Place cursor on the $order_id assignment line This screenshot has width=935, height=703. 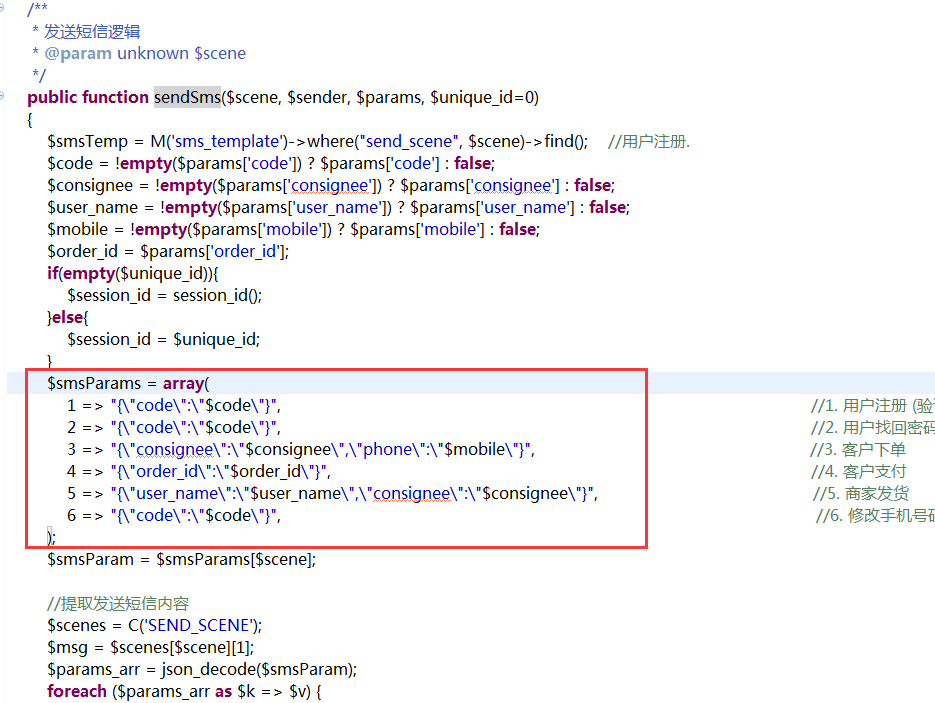coord(167,251)
